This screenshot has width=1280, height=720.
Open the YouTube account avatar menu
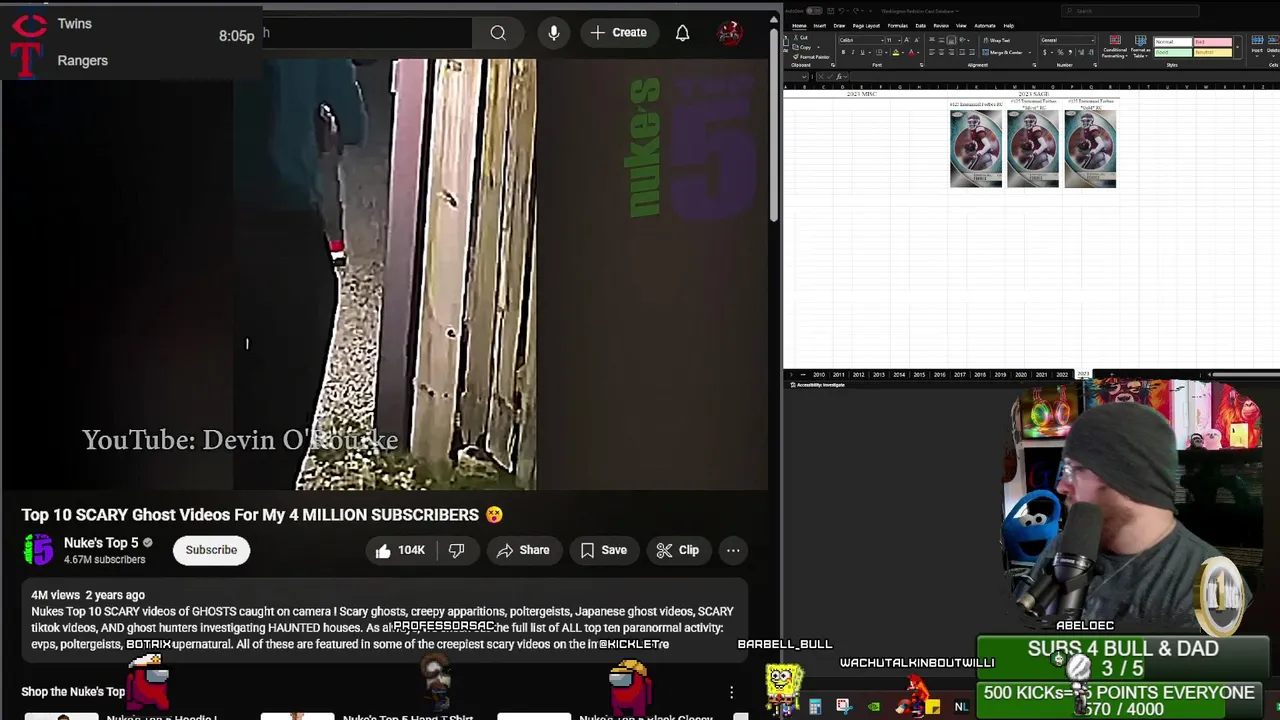(x=730, y=33)
